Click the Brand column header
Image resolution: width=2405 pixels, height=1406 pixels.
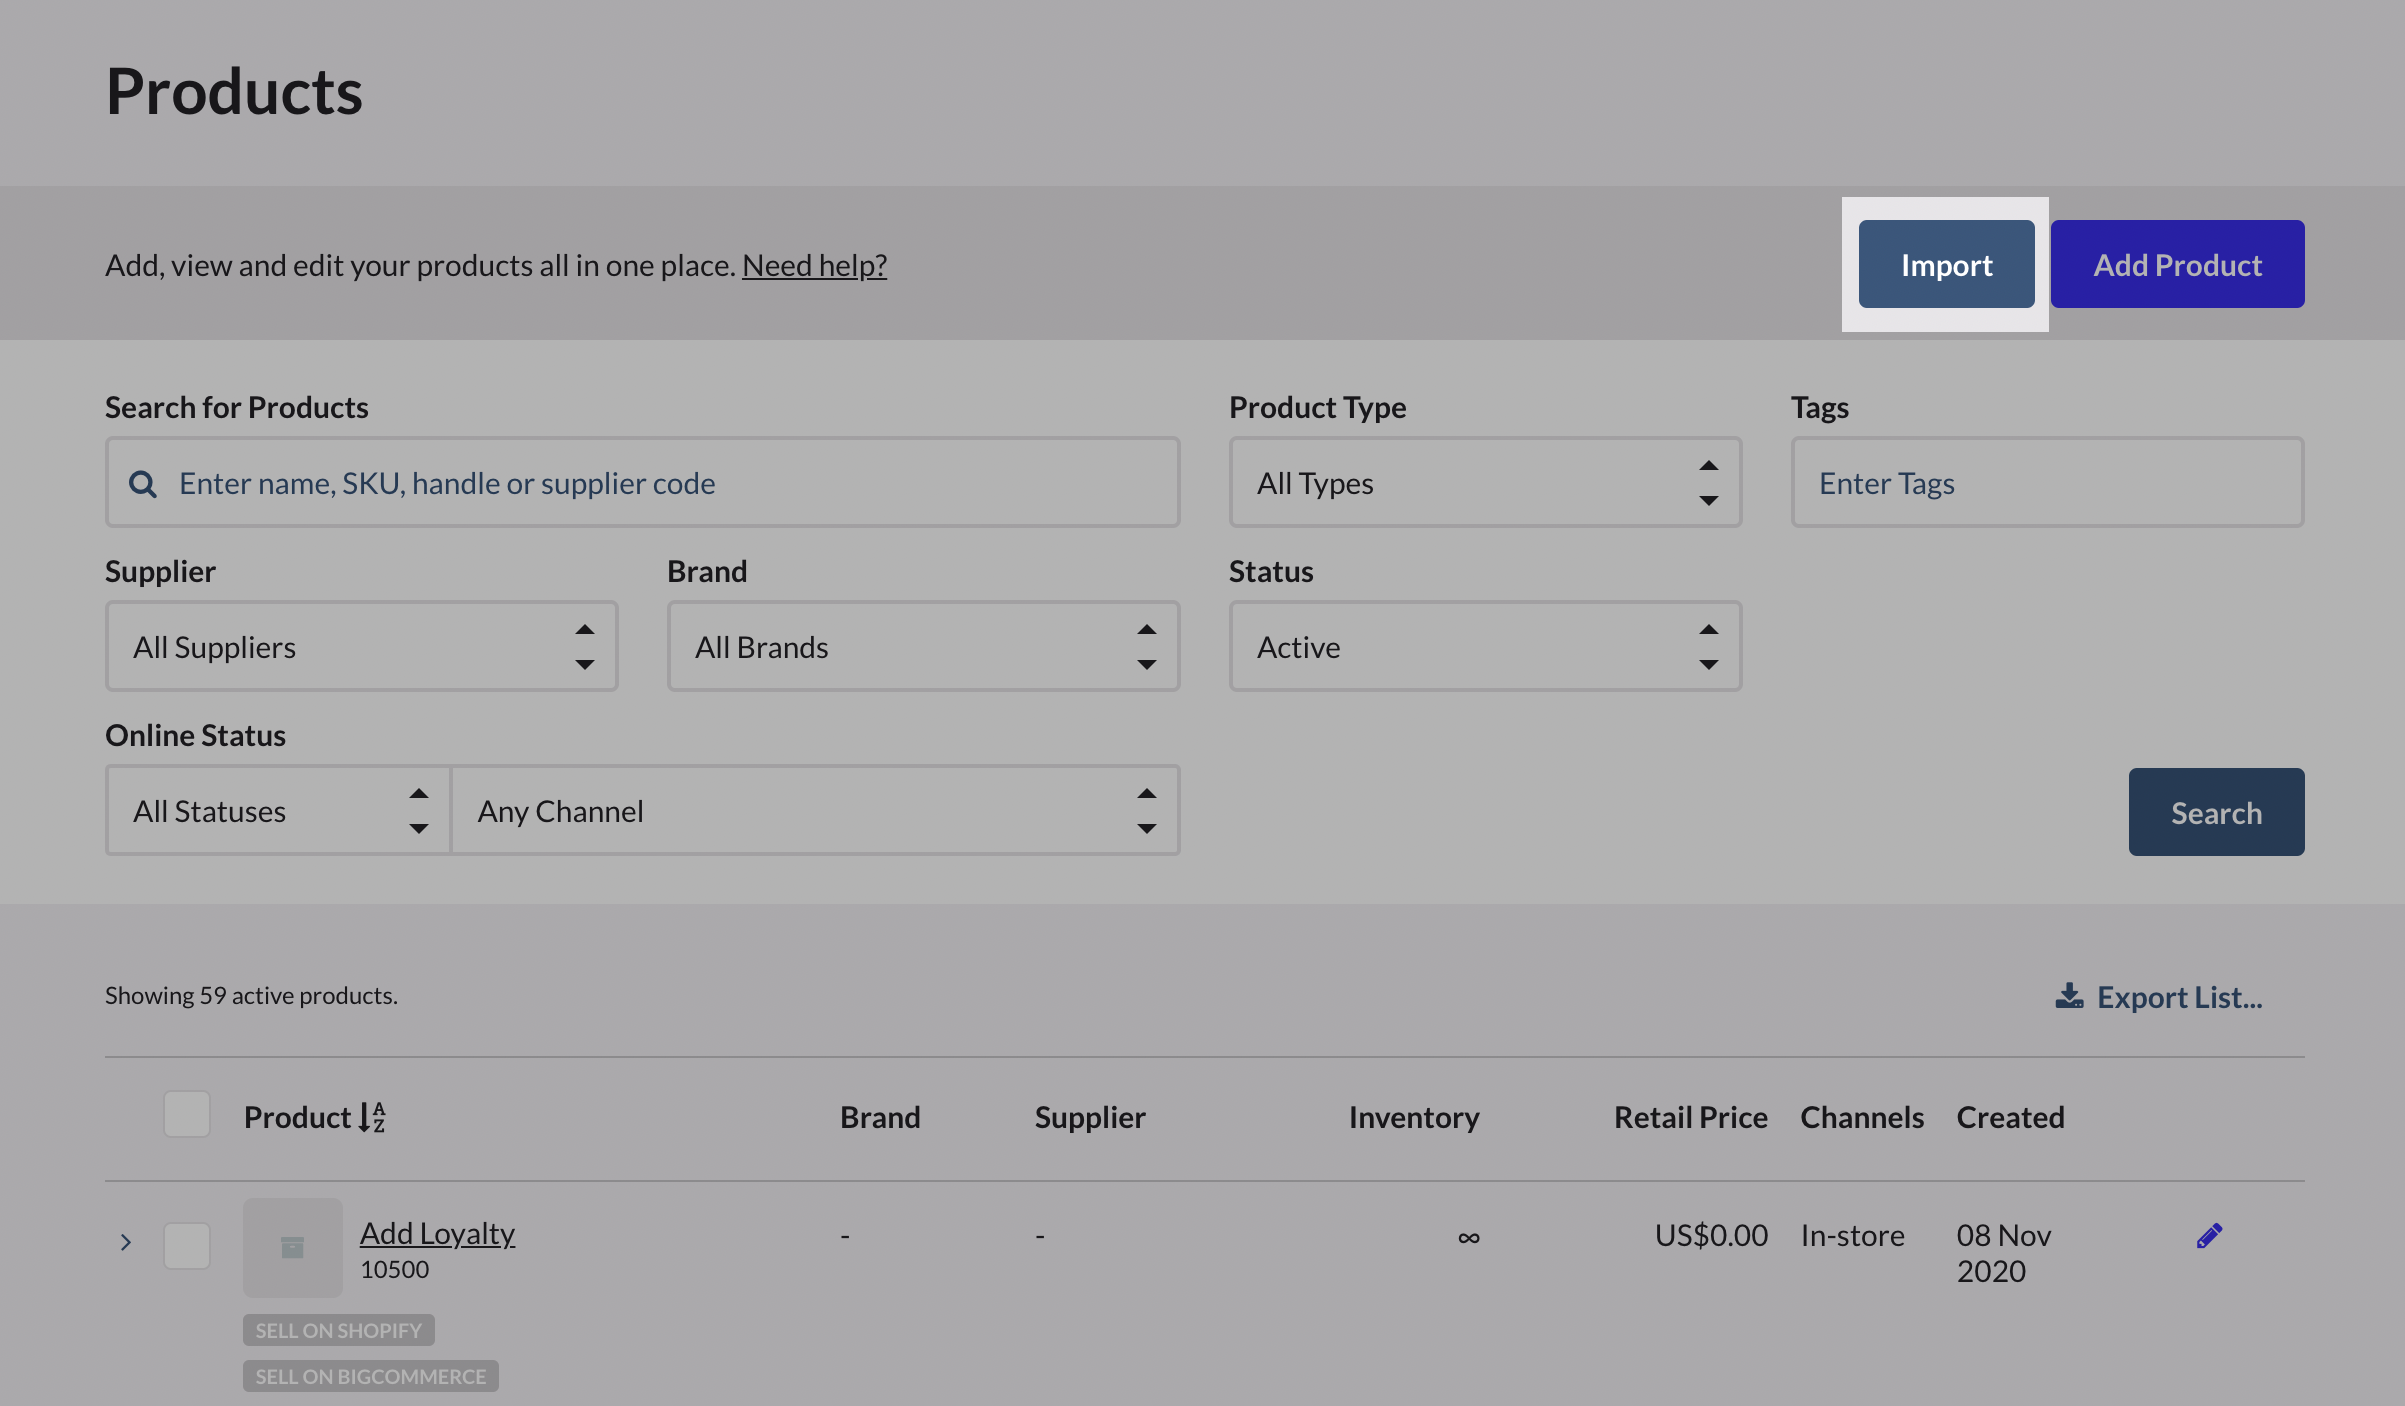(880, 1117)
